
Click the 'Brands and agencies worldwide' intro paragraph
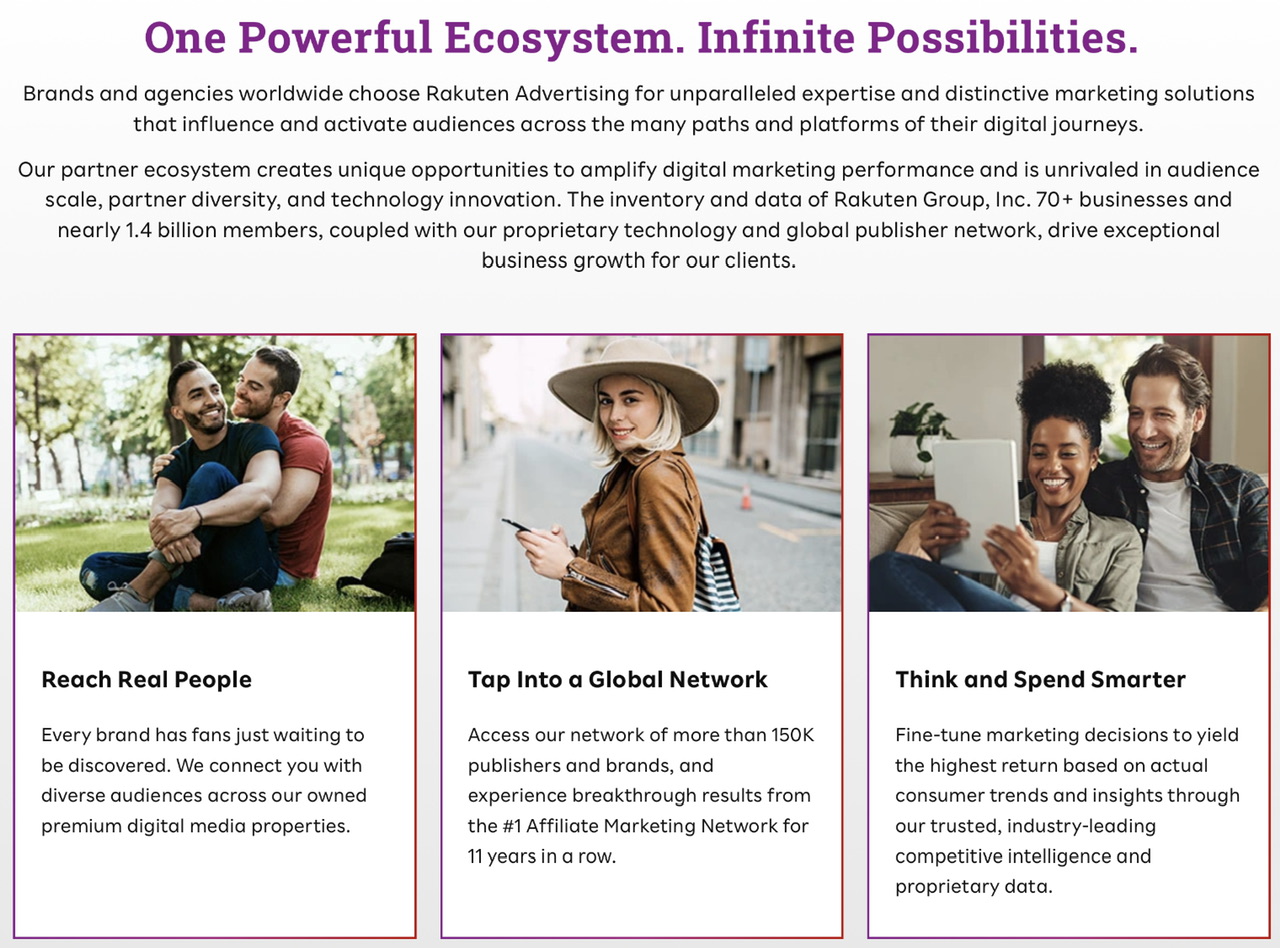(x=639, y=109)
